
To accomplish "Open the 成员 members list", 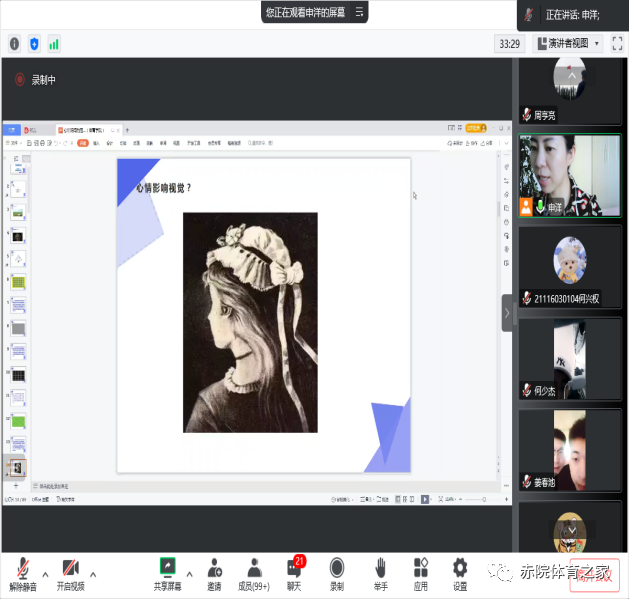I will (x=254, y=572).
